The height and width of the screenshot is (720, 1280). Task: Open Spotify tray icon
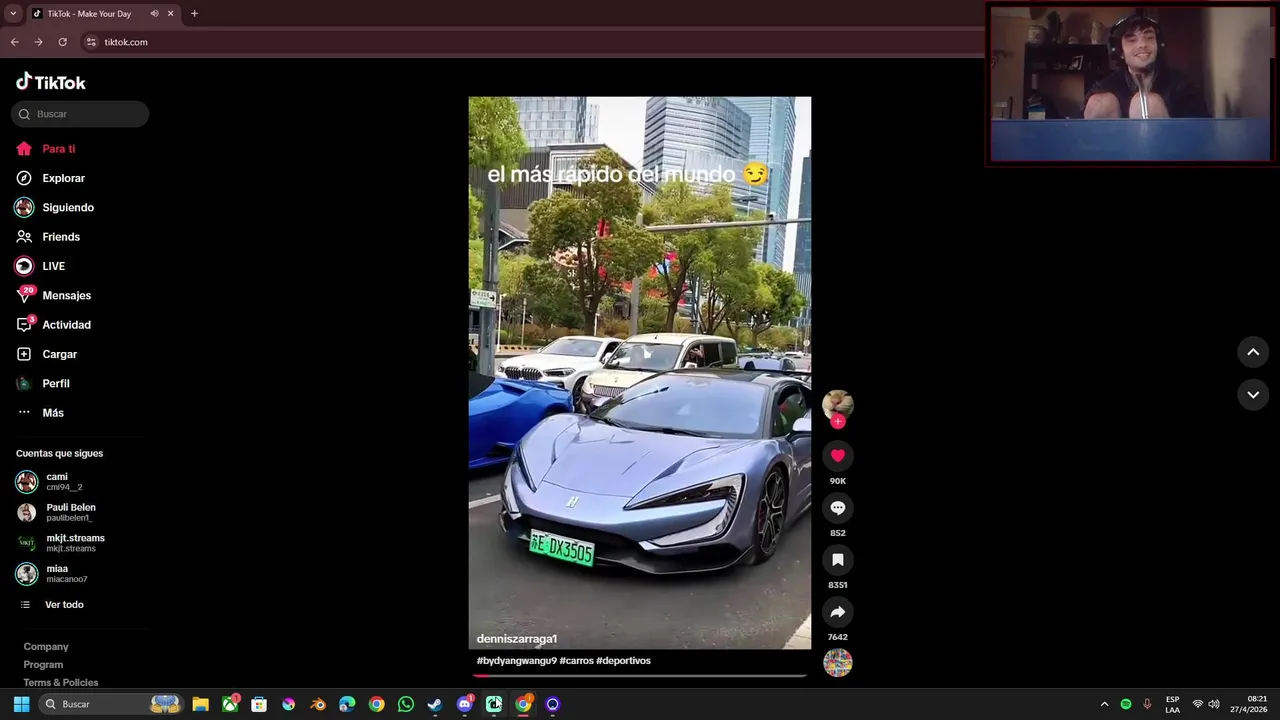1126,704
